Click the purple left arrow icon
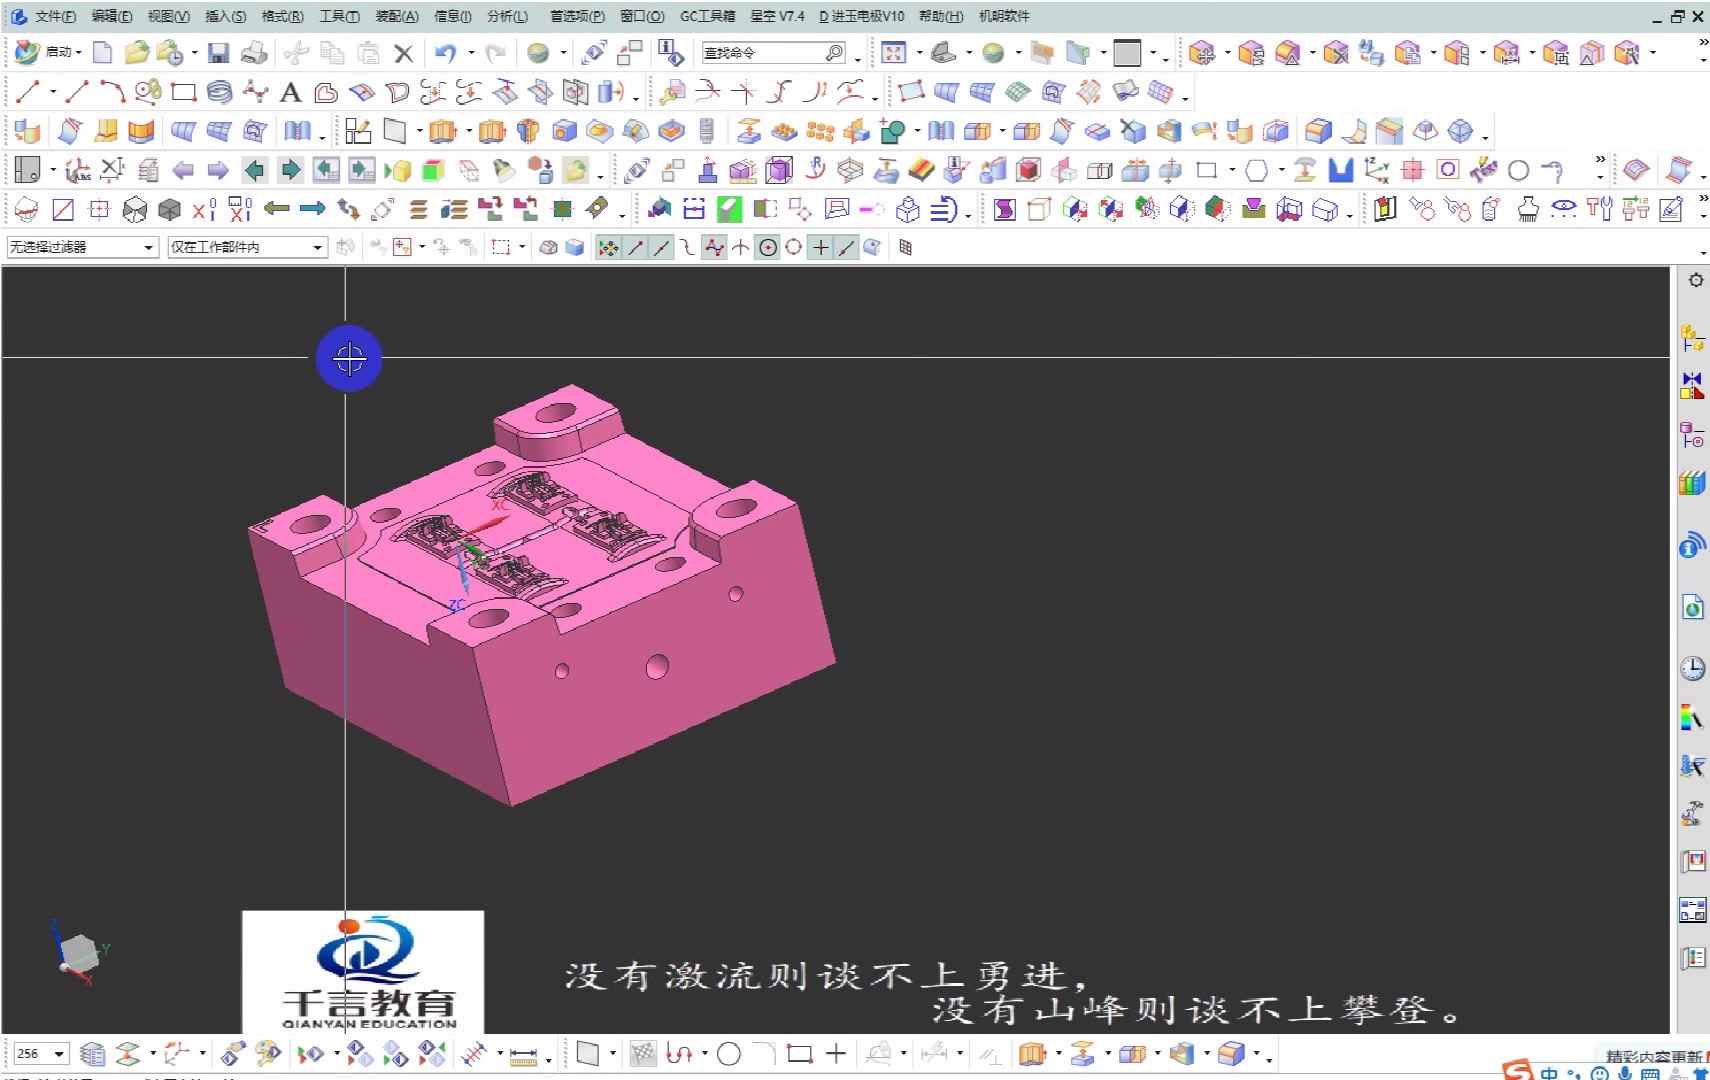Image resolution: width=1710 pixels, height=1080 pixels. [183, 170]
